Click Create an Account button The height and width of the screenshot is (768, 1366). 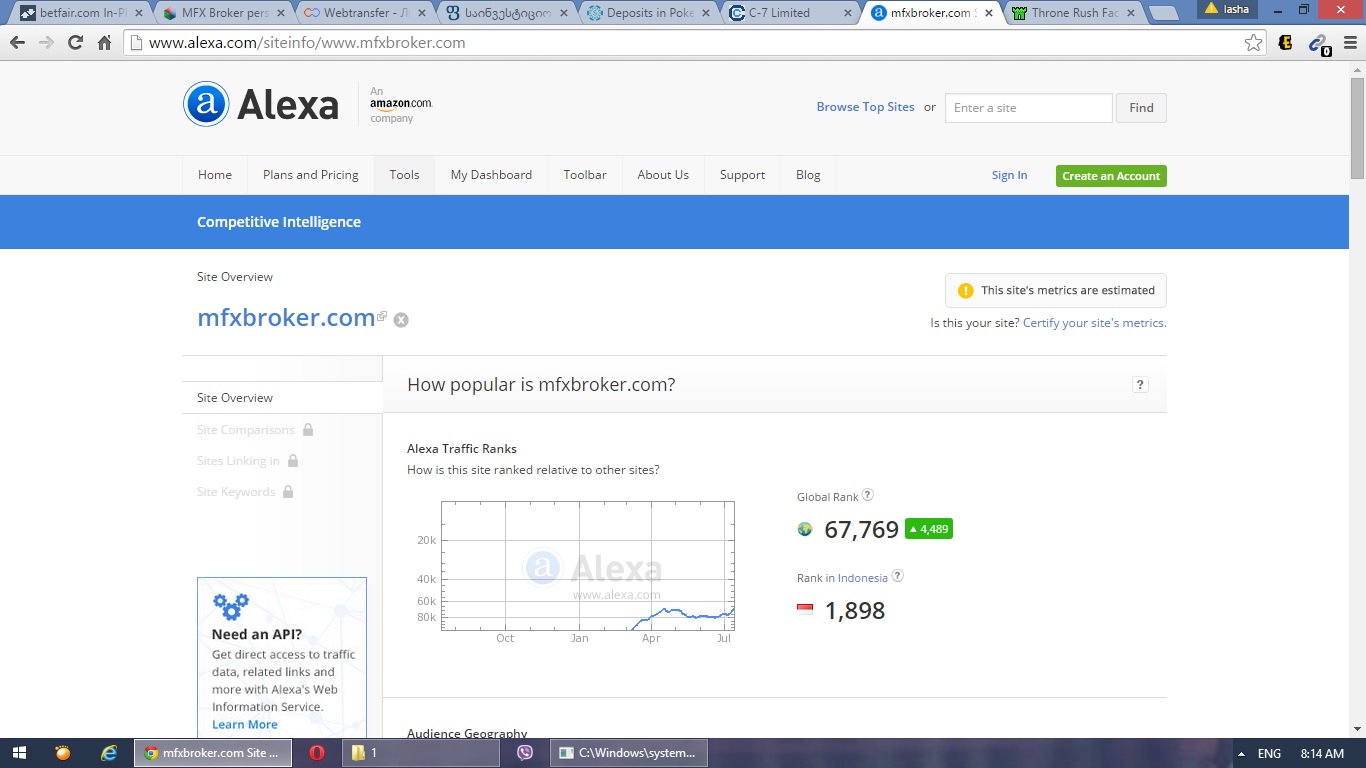click(x=1111, y=176)
